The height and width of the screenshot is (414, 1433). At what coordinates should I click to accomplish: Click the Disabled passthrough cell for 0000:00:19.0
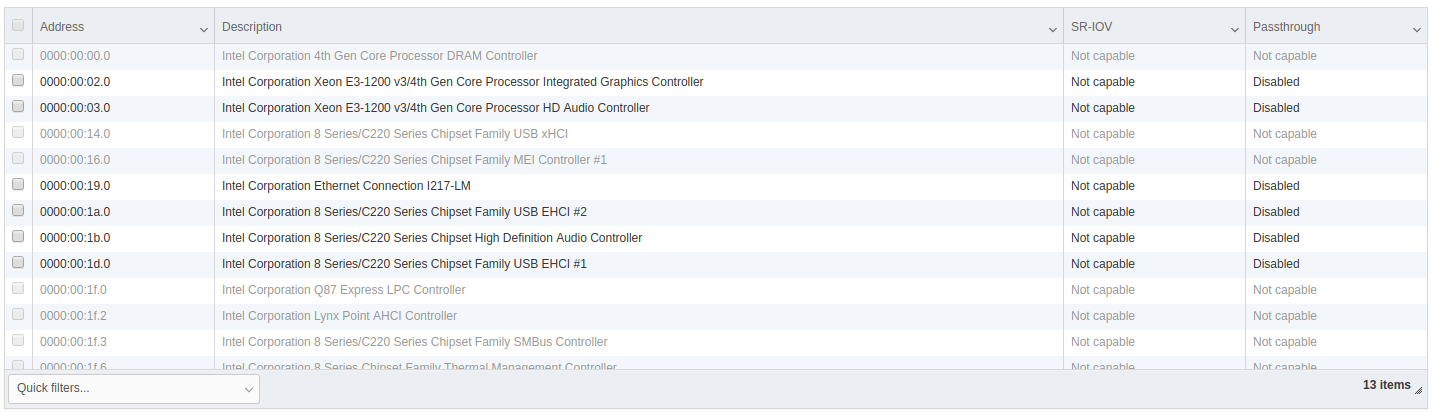(x=1276, y=186)
